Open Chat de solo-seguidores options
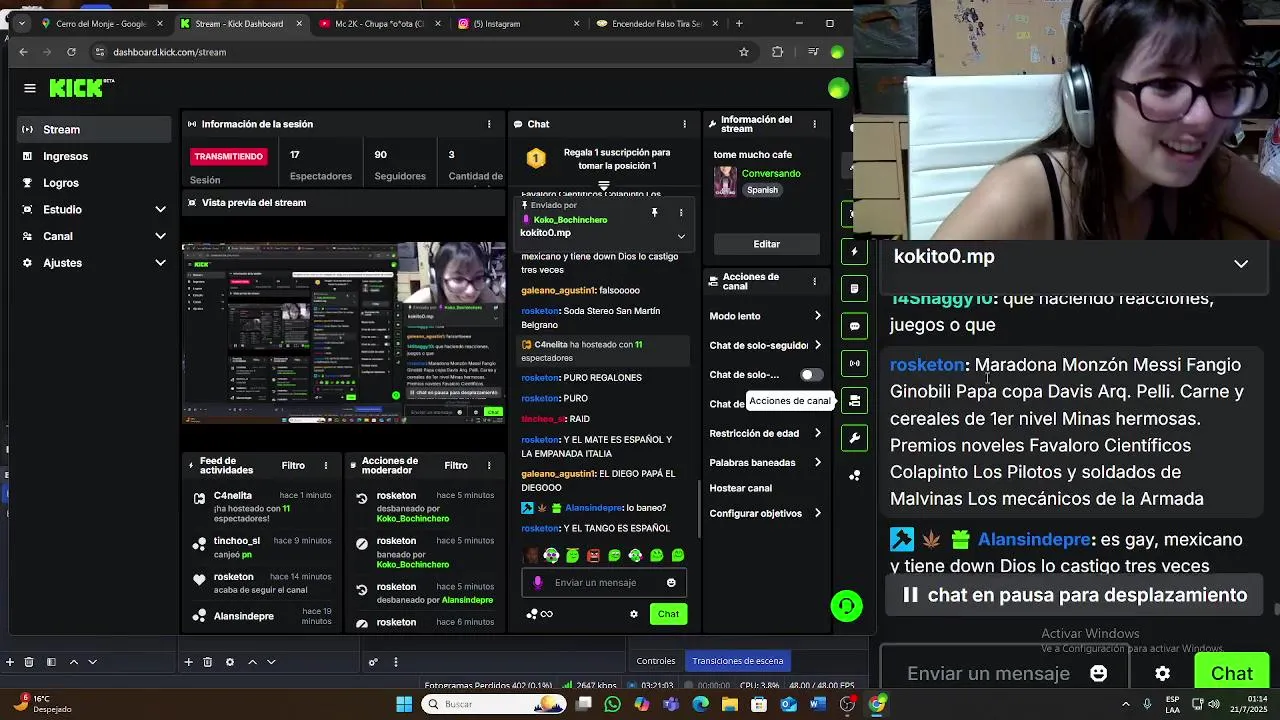Viewport: 1280px width, 720px height. pyautogui.click(x=766, y=345)
